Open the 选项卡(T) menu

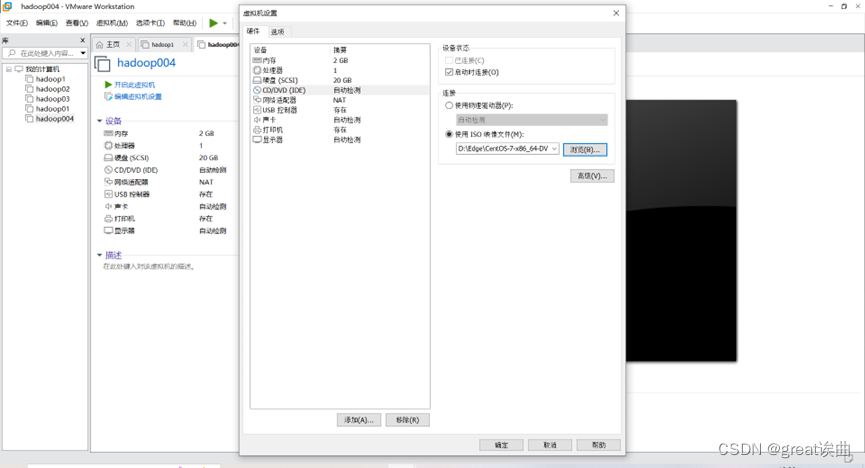click(x=150, y=23)
